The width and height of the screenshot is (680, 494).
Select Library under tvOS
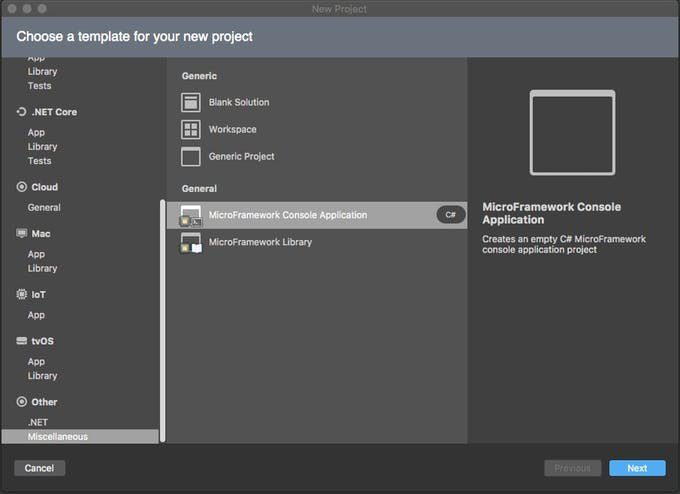click(x=42, y=376)
